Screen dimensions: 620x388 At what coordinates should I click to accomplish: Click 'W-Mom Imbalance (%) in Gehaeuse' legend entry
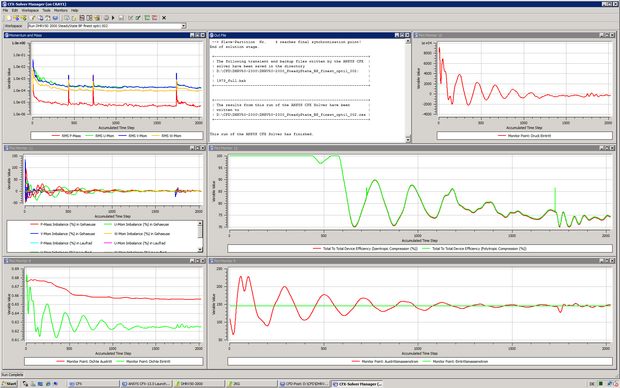136,234
